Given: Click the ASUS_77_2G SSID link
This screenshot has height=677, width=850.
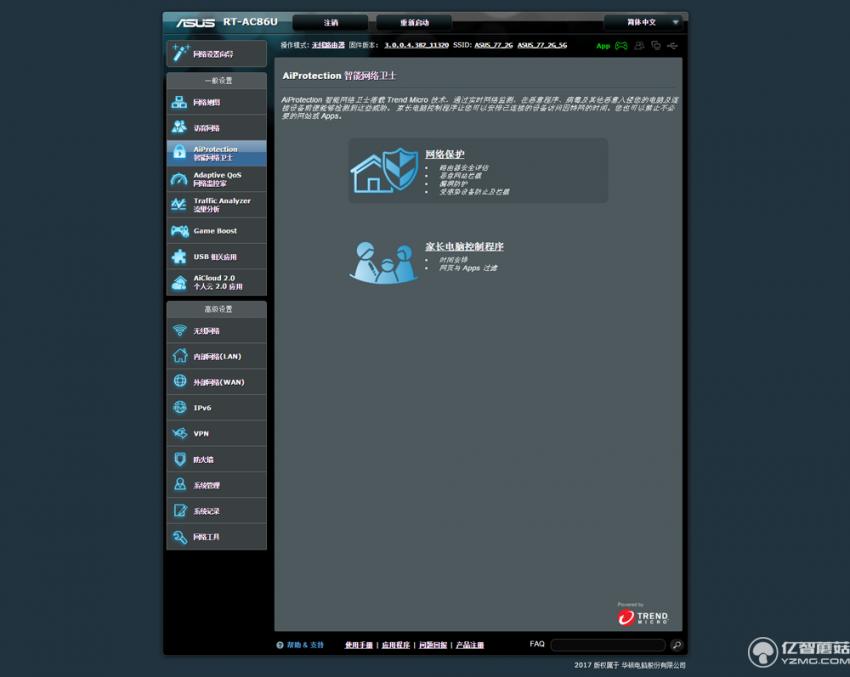Looking at the screenshot, I should point(493,45).
